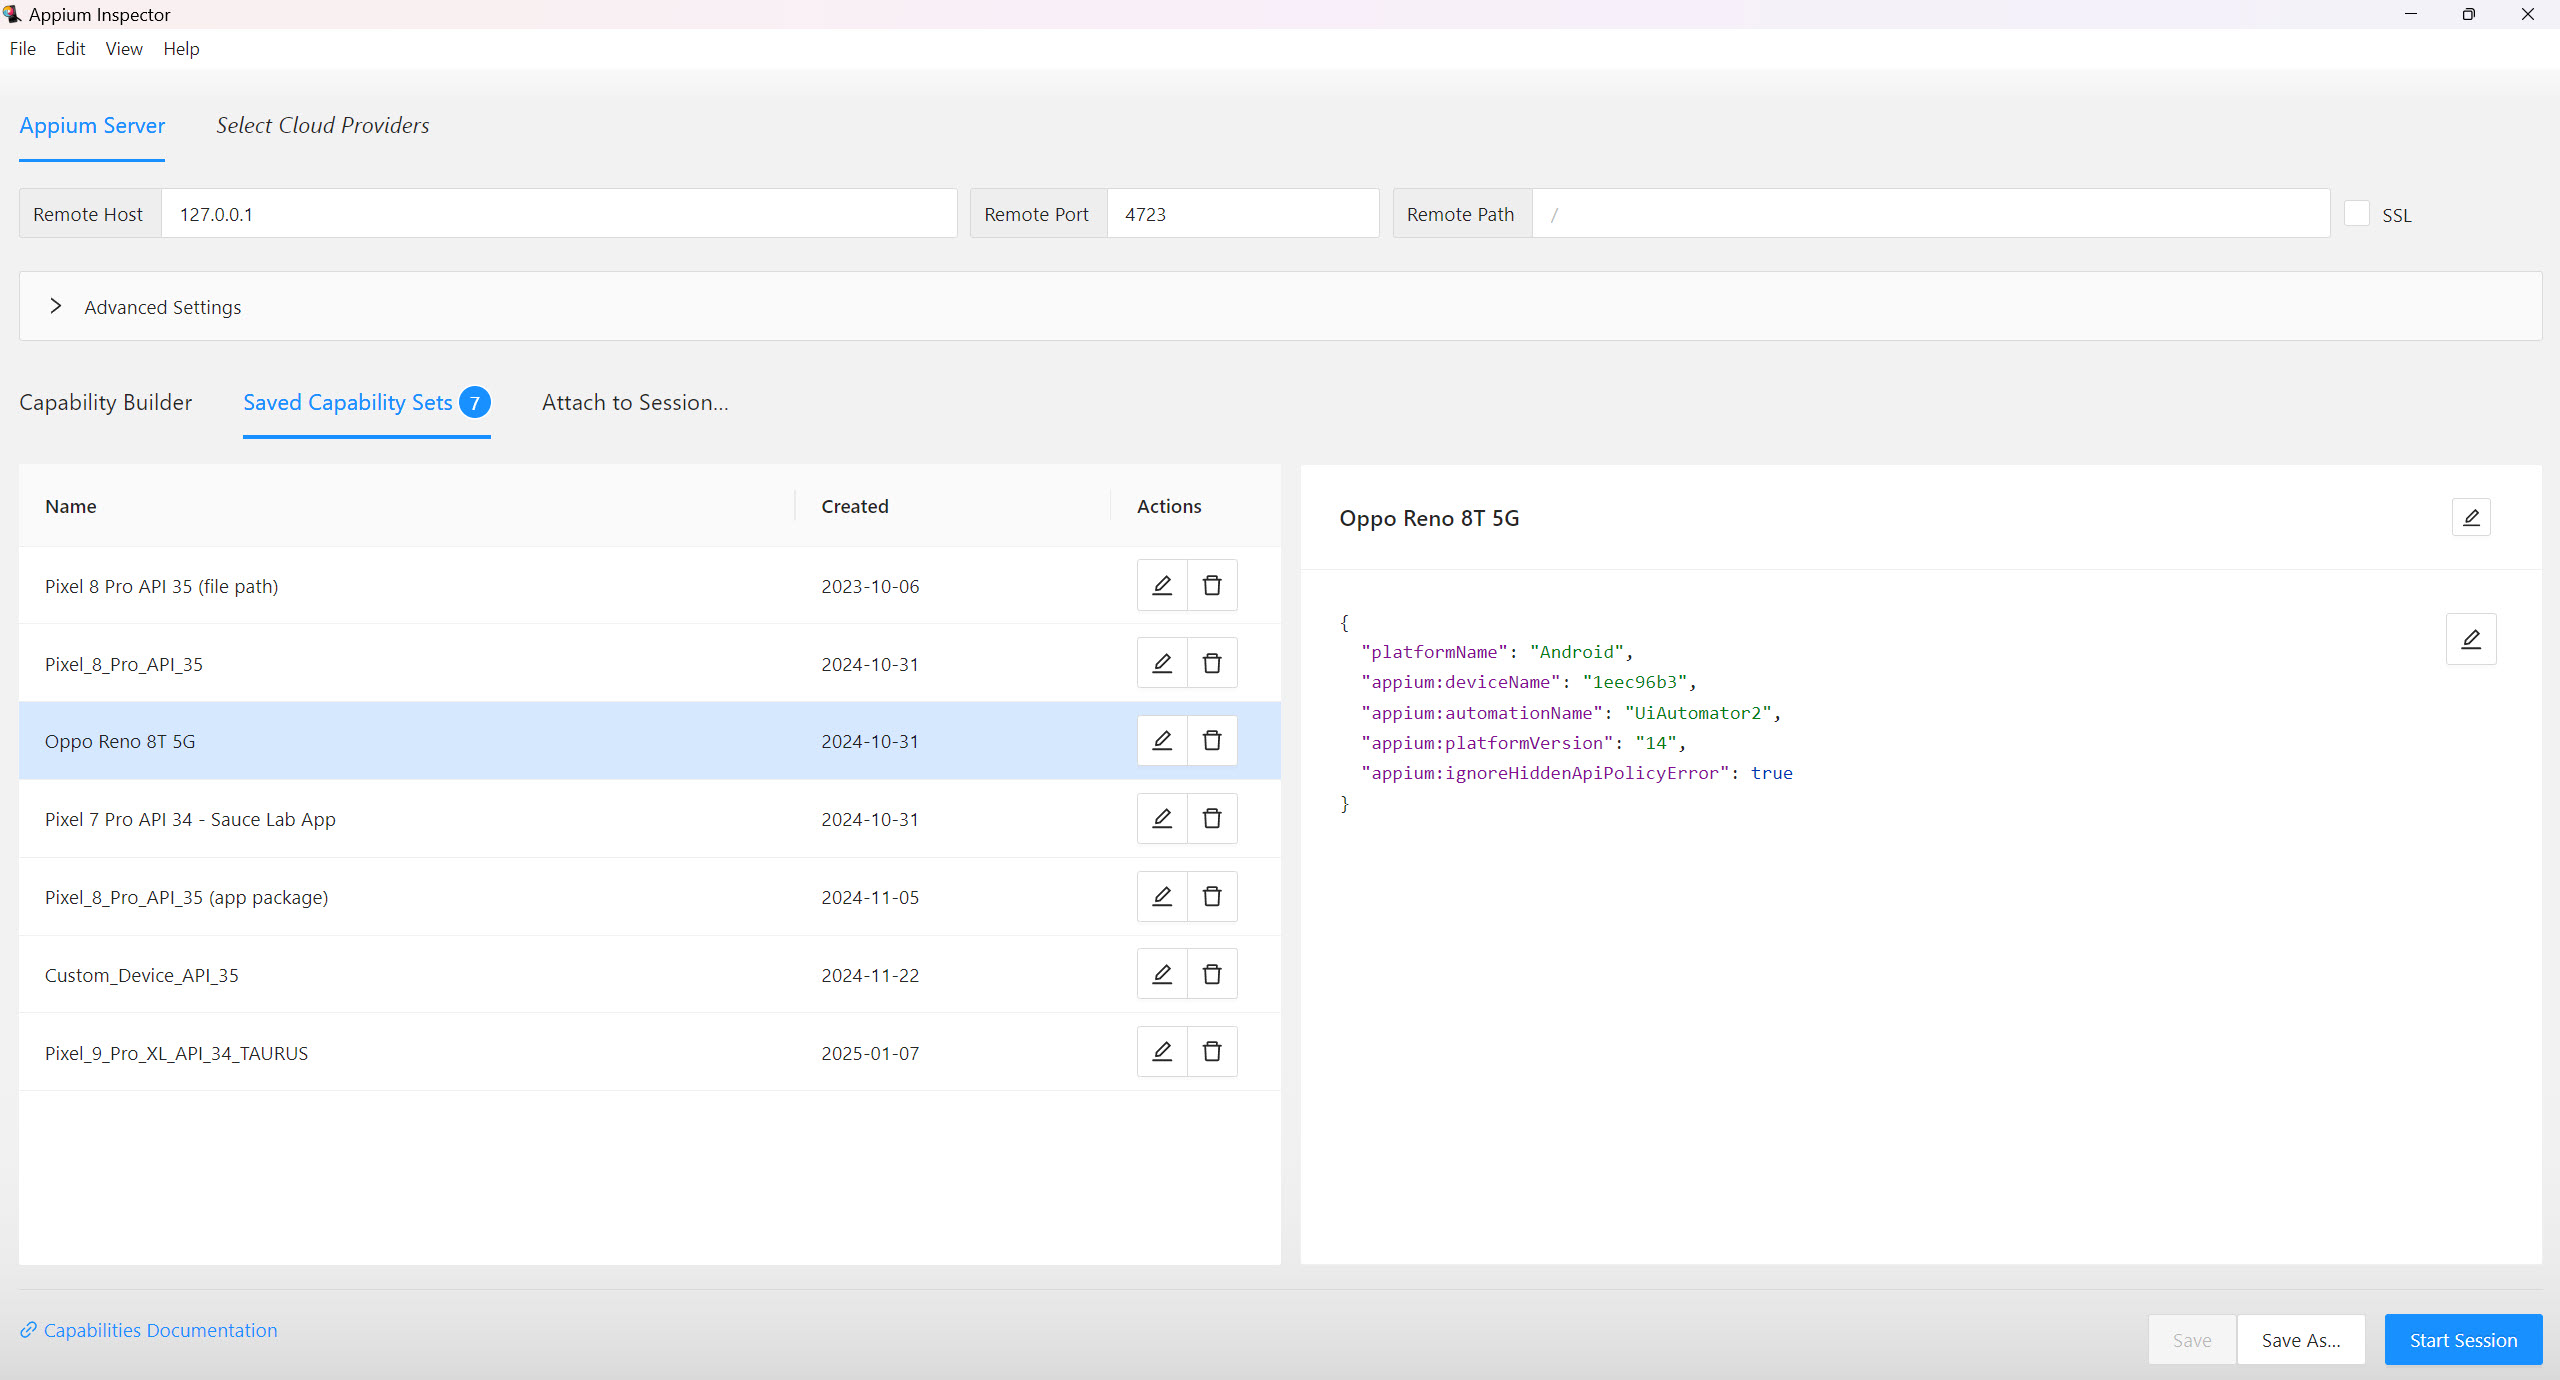Focus the Remote Host input field
Image resolution: width=2560 pixels, height=1380 pixels.
(x=559, y=214)
